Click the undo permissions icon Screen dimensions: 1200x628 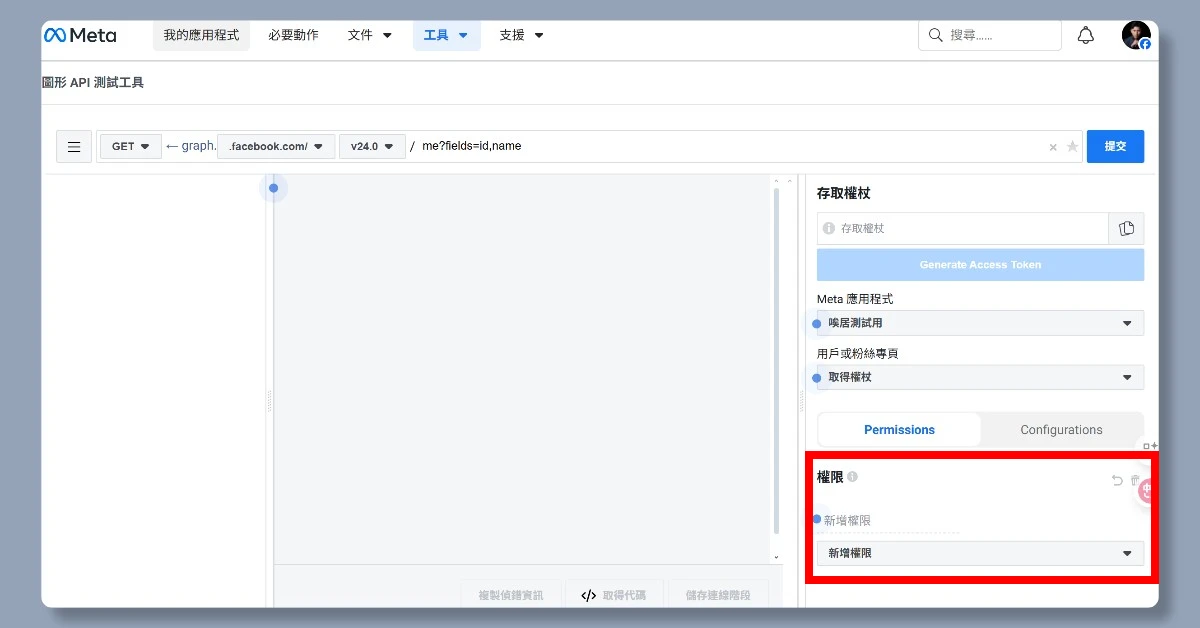pos(1117,480)
